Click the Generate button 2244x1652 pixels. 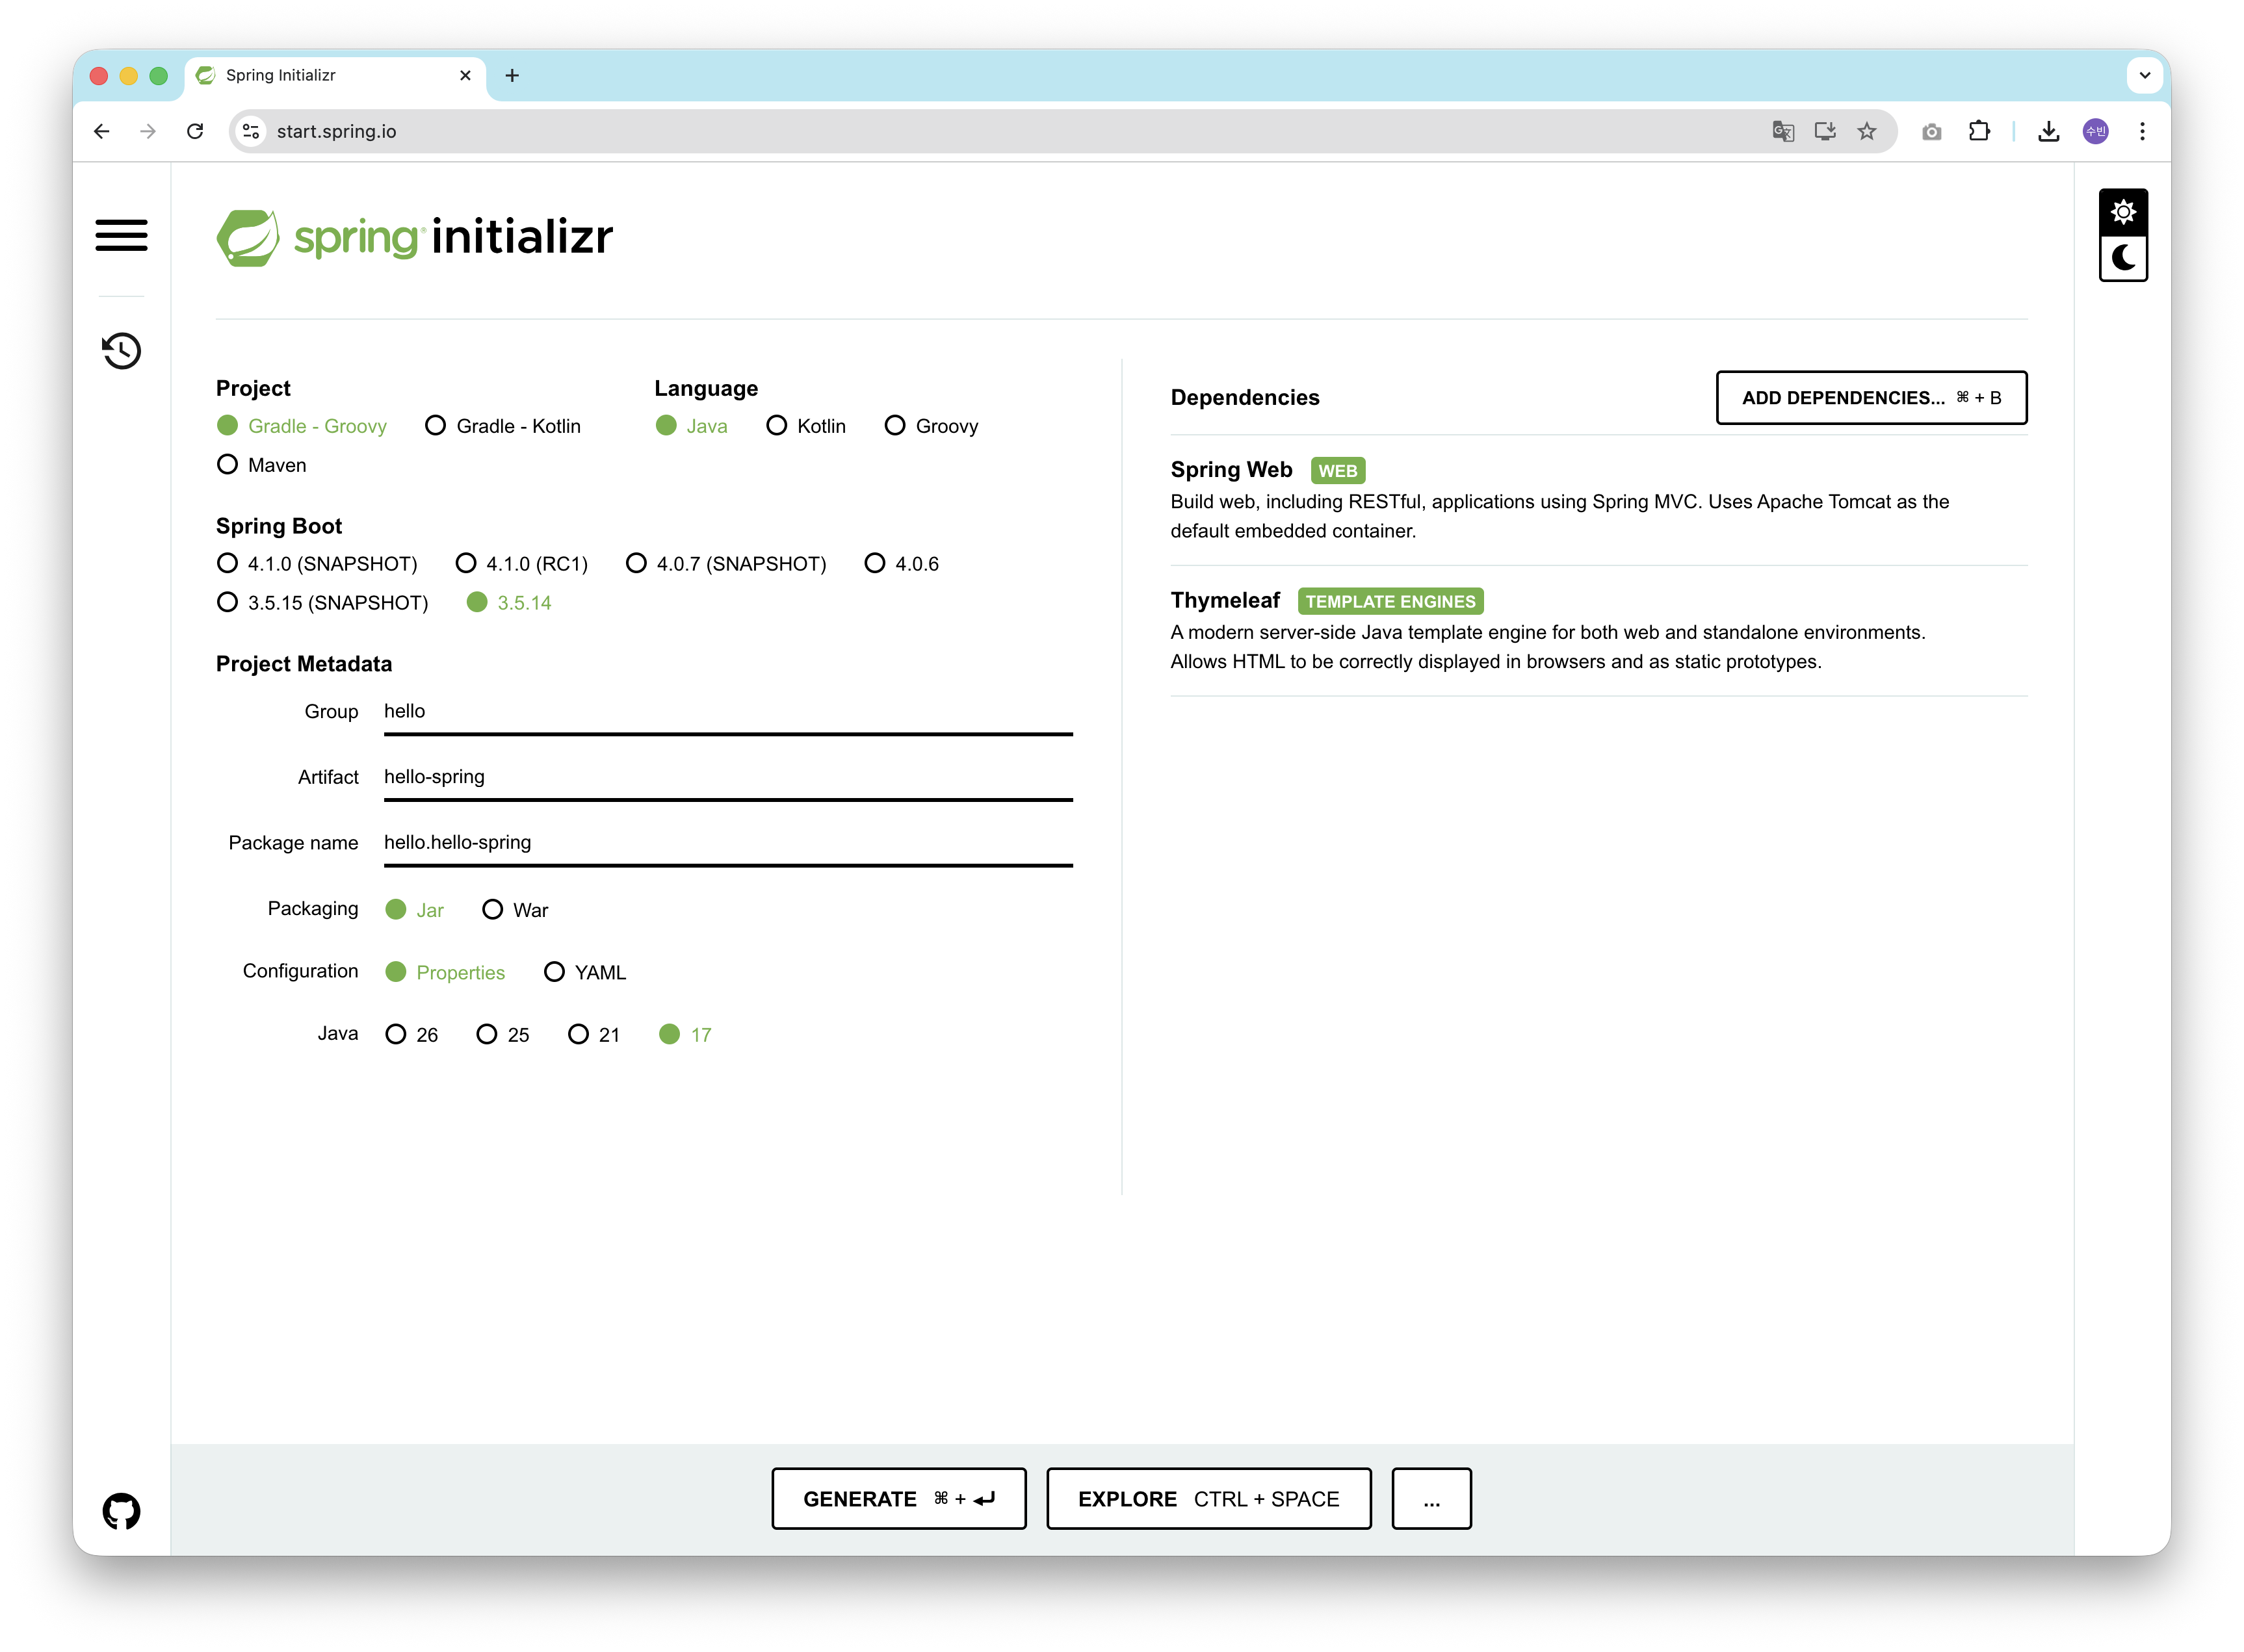click(899, 1499)
